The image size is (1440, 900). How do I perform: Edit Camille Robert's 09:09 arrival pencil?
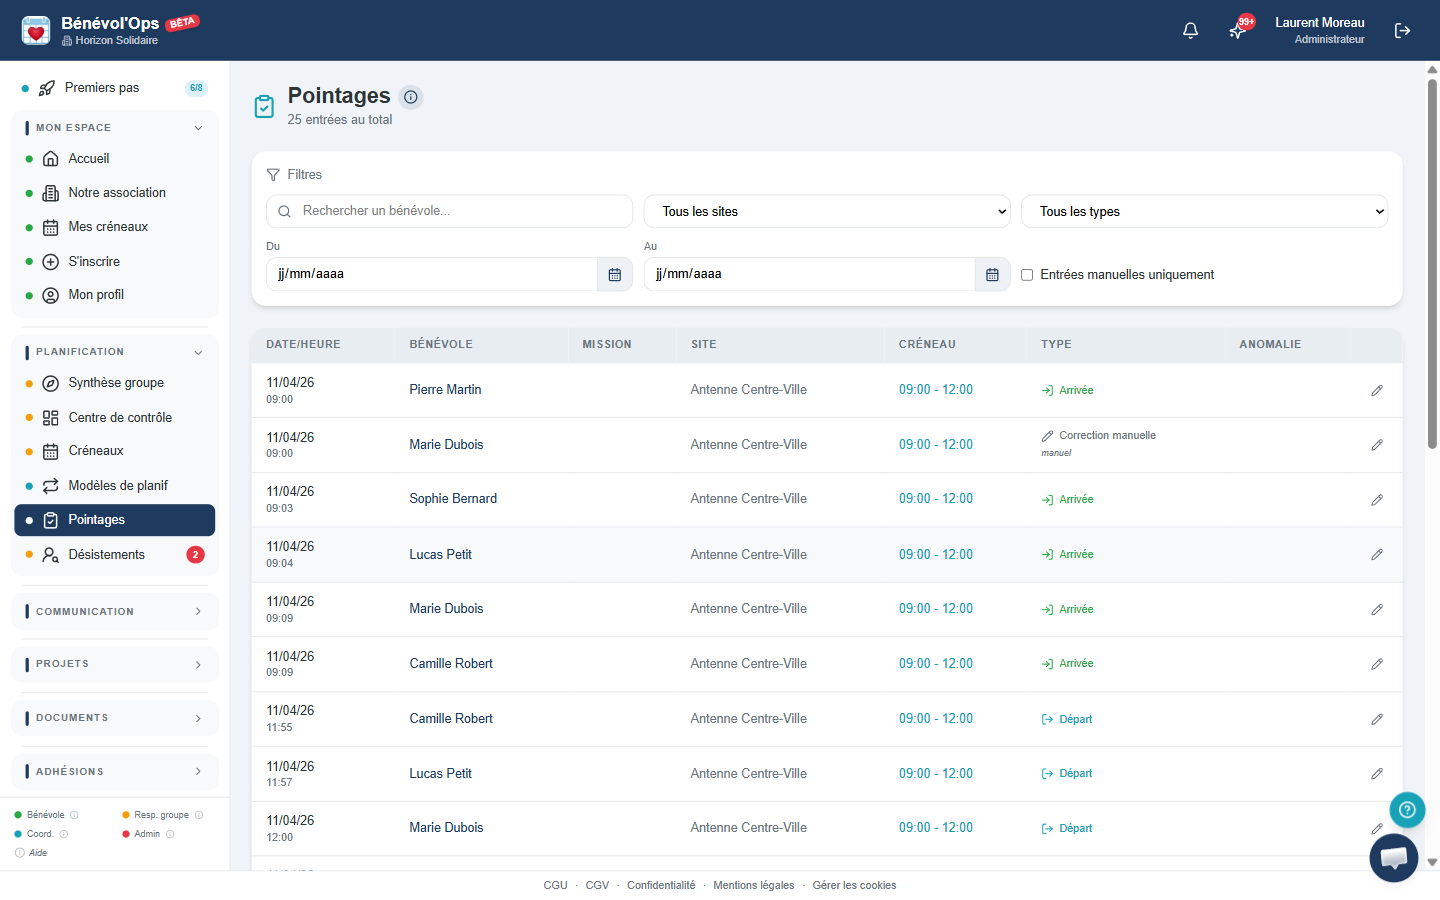[1377, 664]
